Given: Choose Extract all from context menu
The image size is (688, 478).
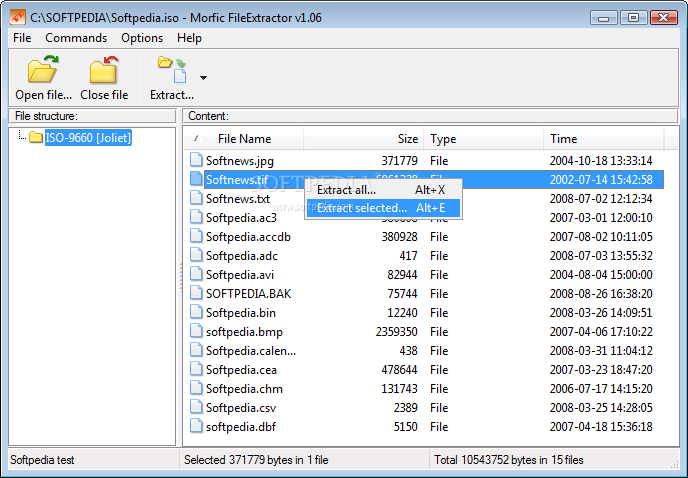Looking at the screenshot, I should pyautogui.click(x=383, y=190).
